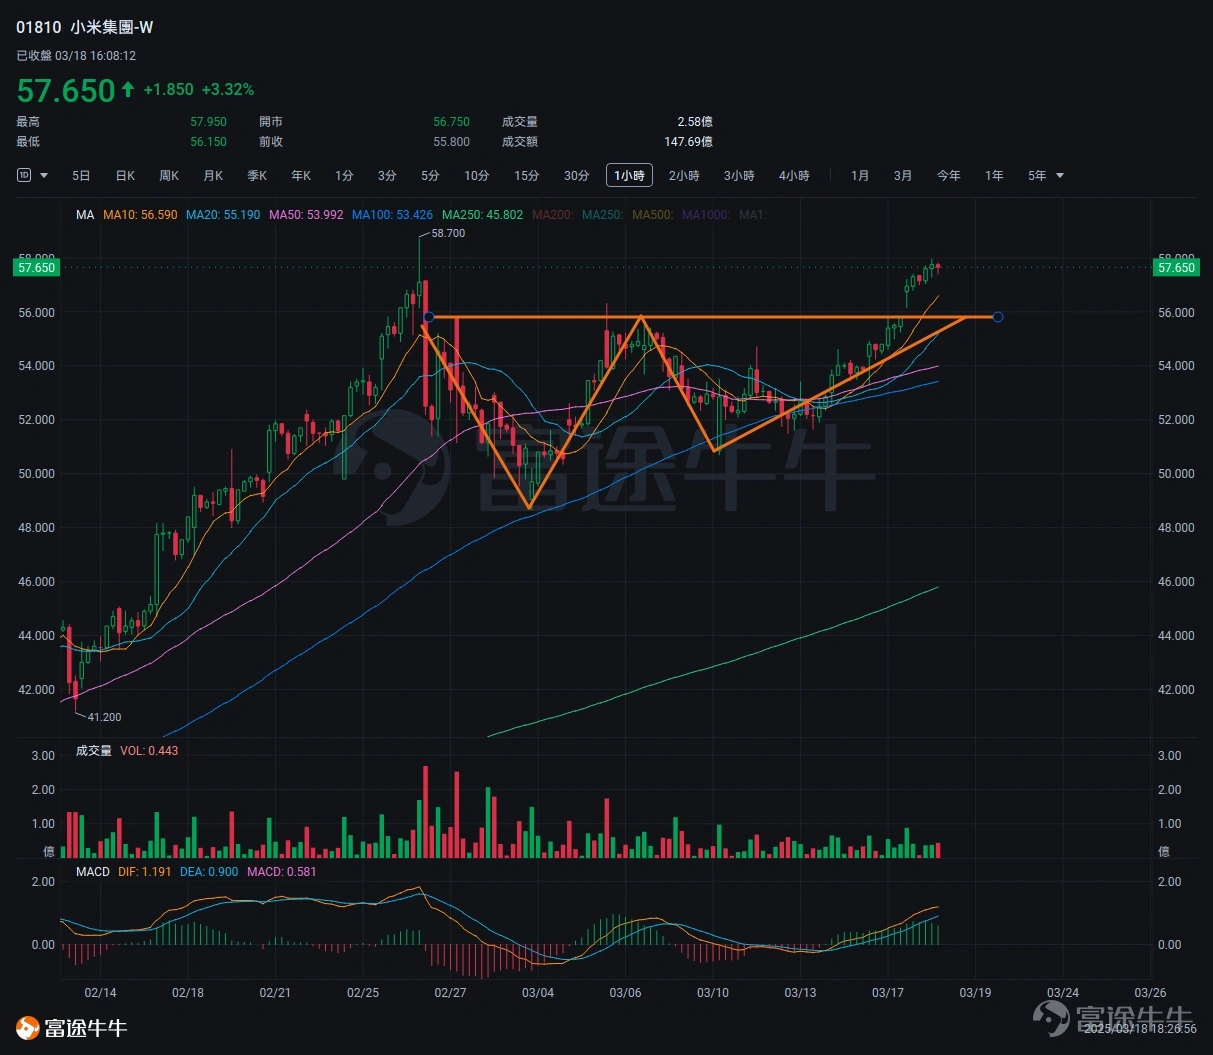
Task: Choose the 1年 range
Action: point(994,176)
